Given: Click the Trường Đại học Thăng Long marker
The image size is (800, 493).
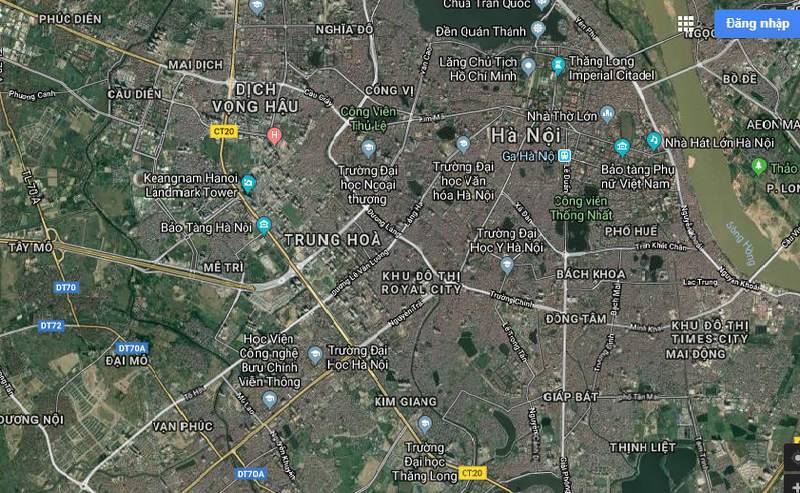Looking at the screenshot, I should point(425,425).
